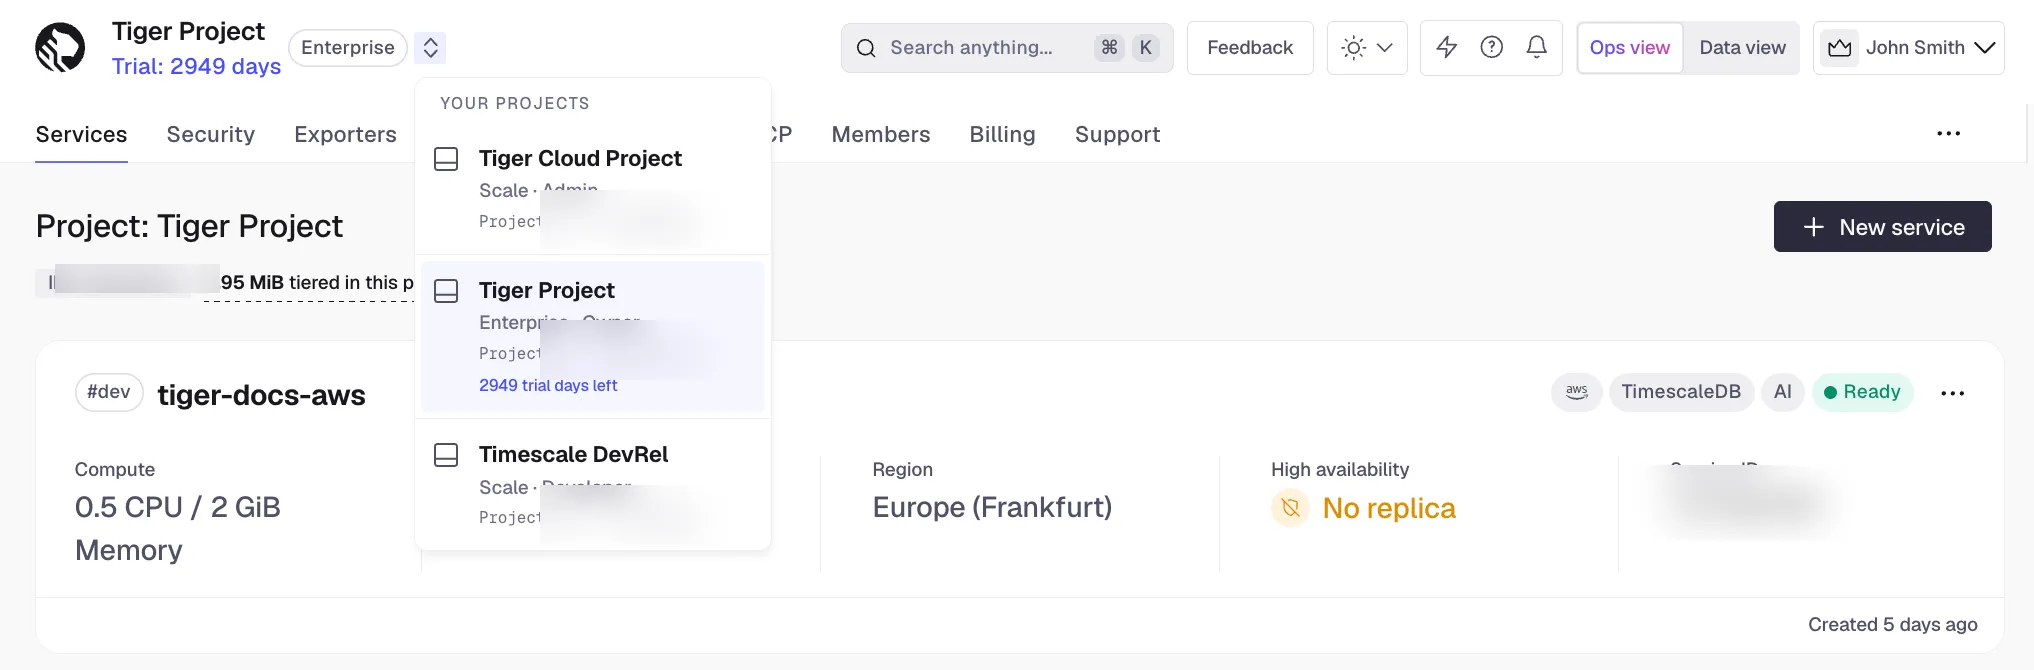Click the New service button
The image size is (2034, 670).
click(x=1882, y=227)
